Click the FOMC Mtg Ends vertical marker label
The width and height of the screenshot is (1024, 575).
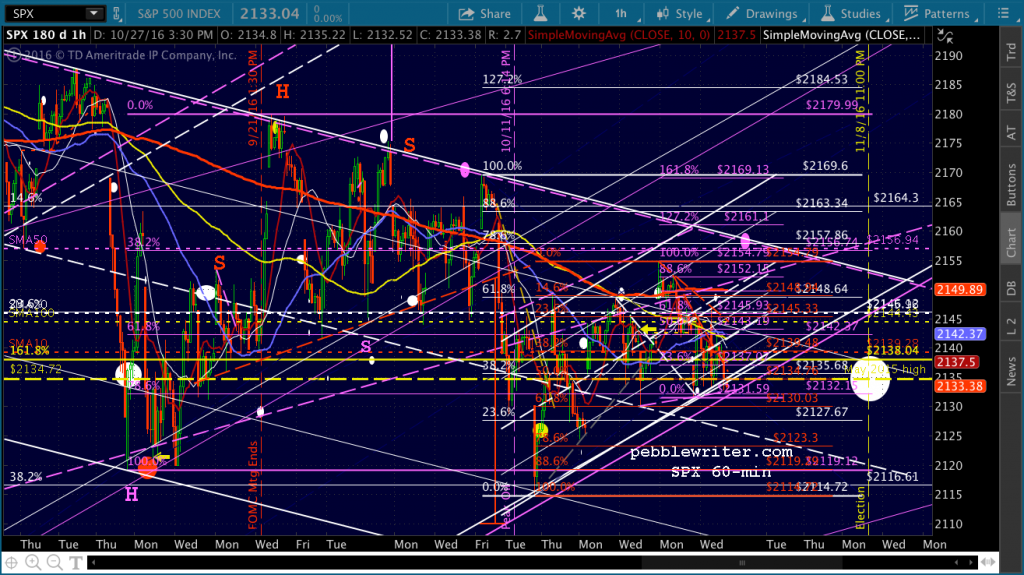coord(253,484)
